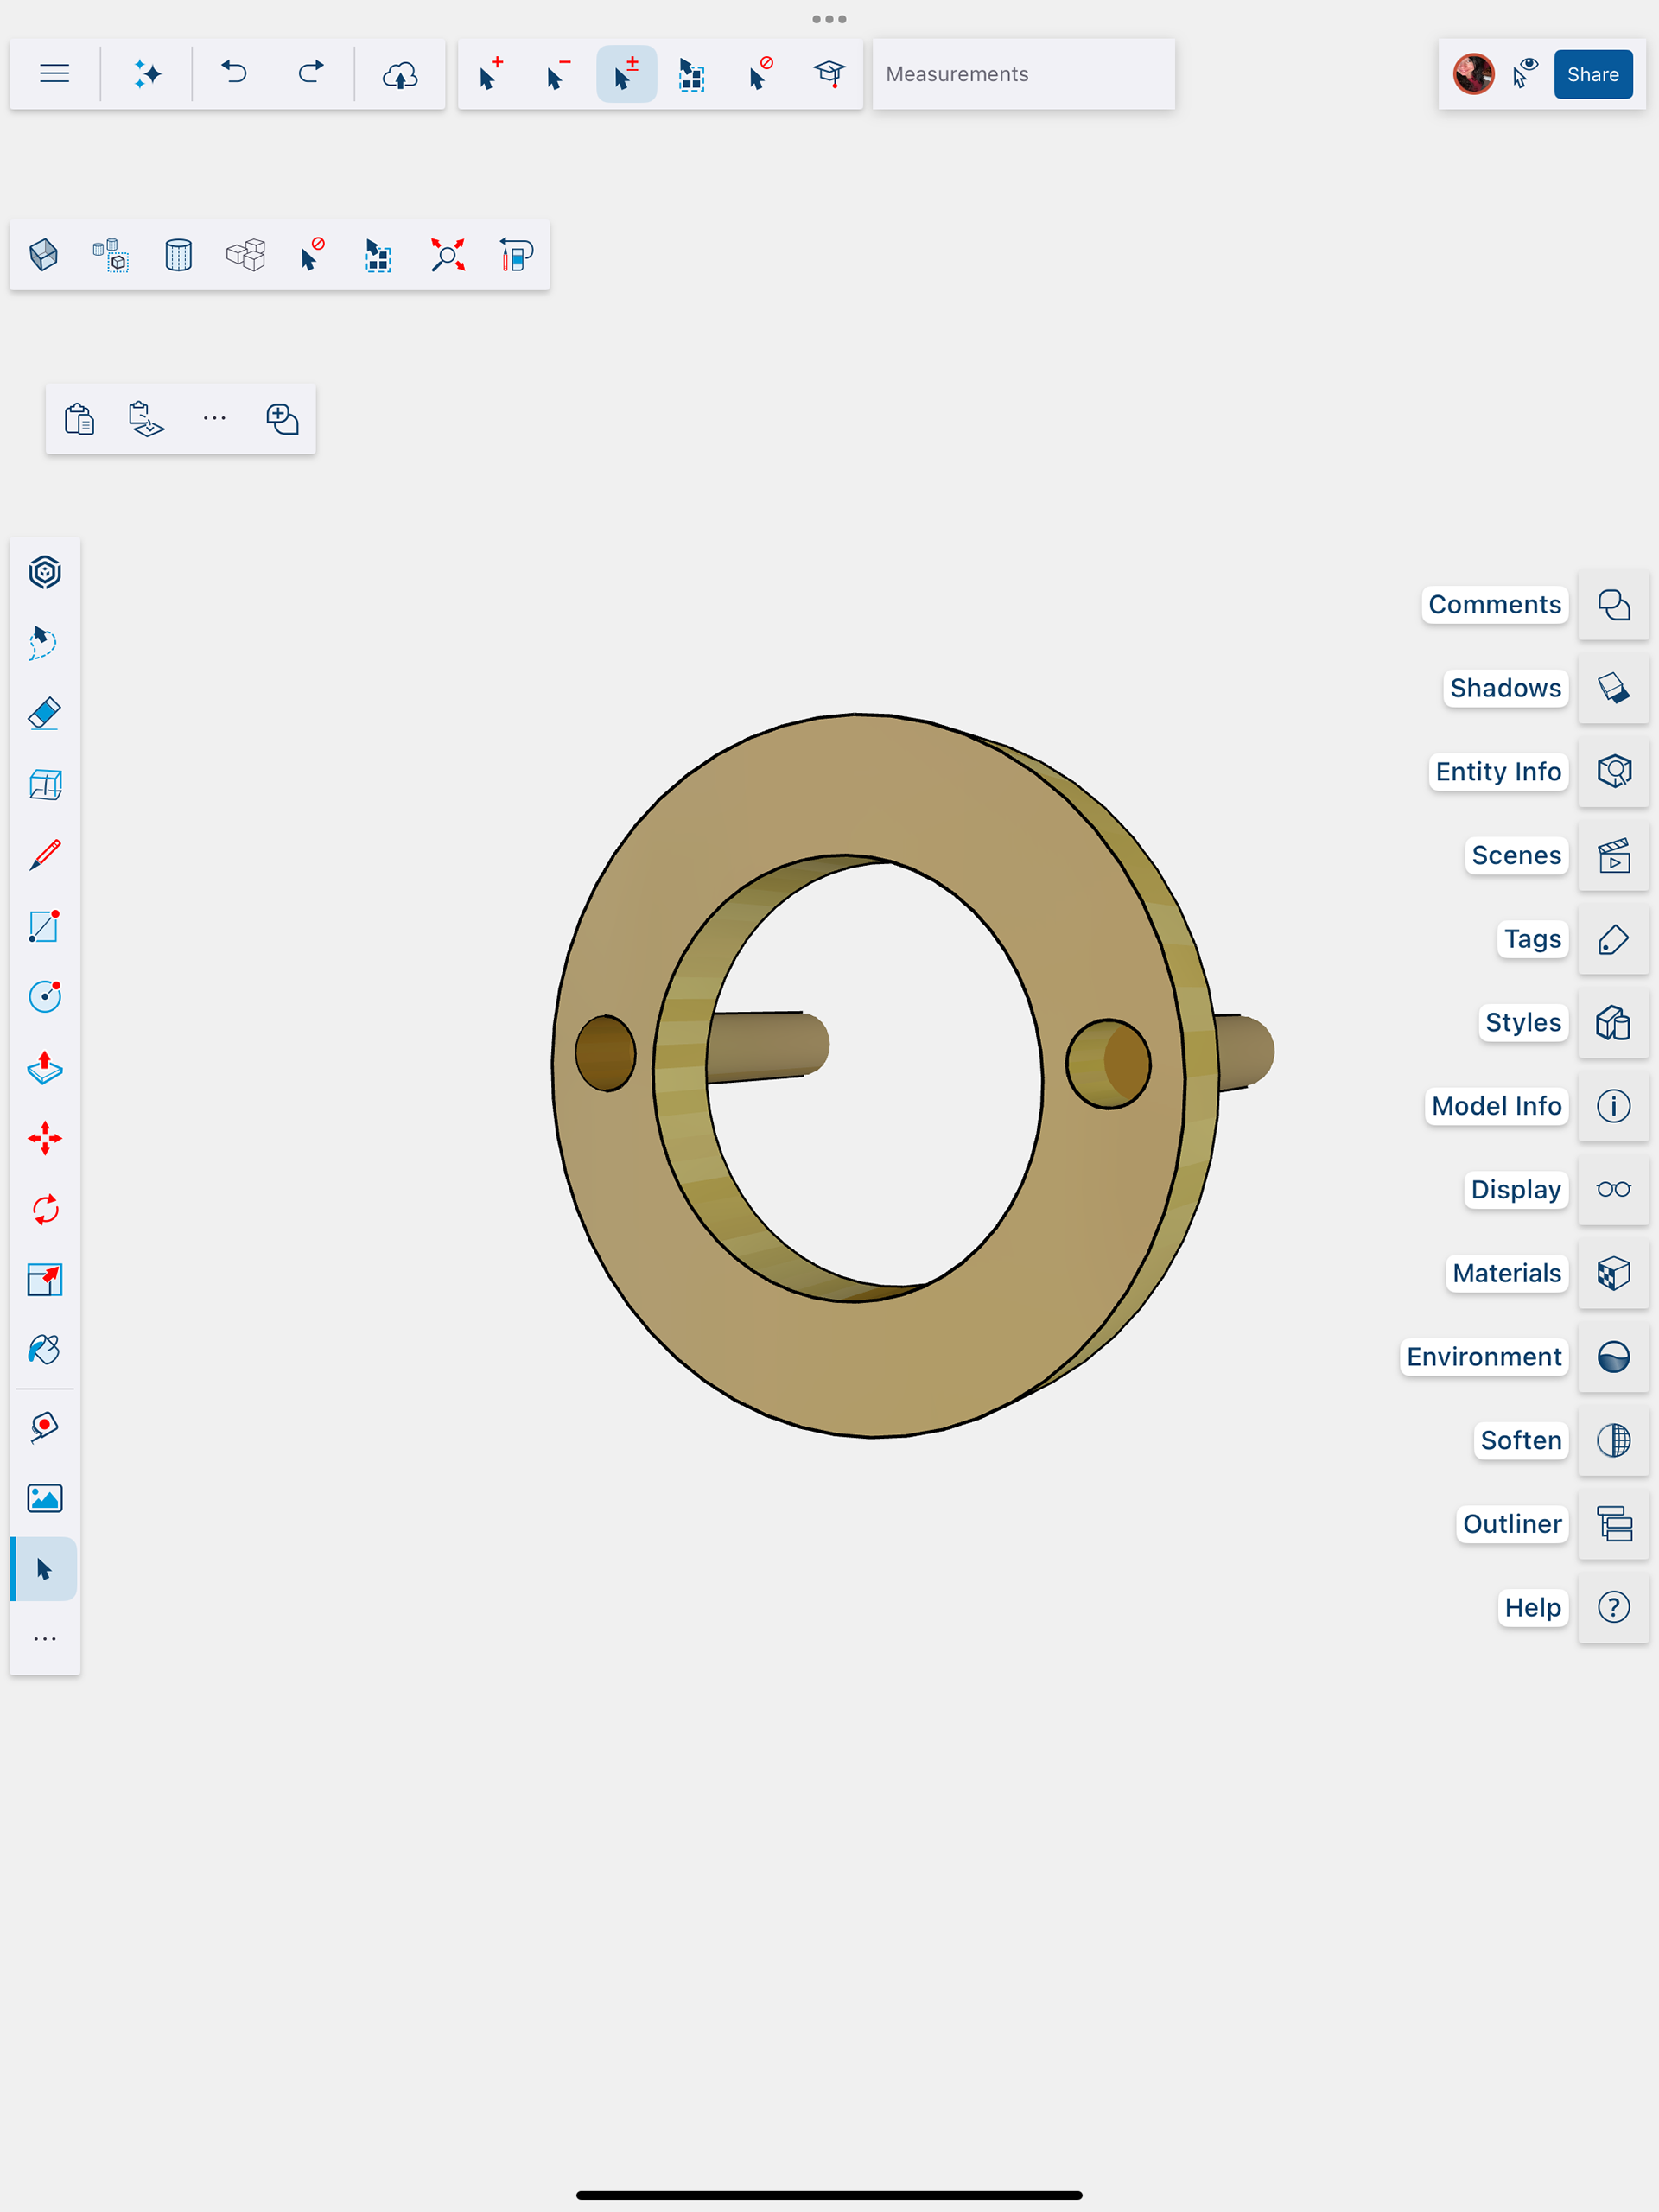Viewport: 1659px width, 2212px height.
Task: Toggle the Shadows panel
Action: (1613, 688)
